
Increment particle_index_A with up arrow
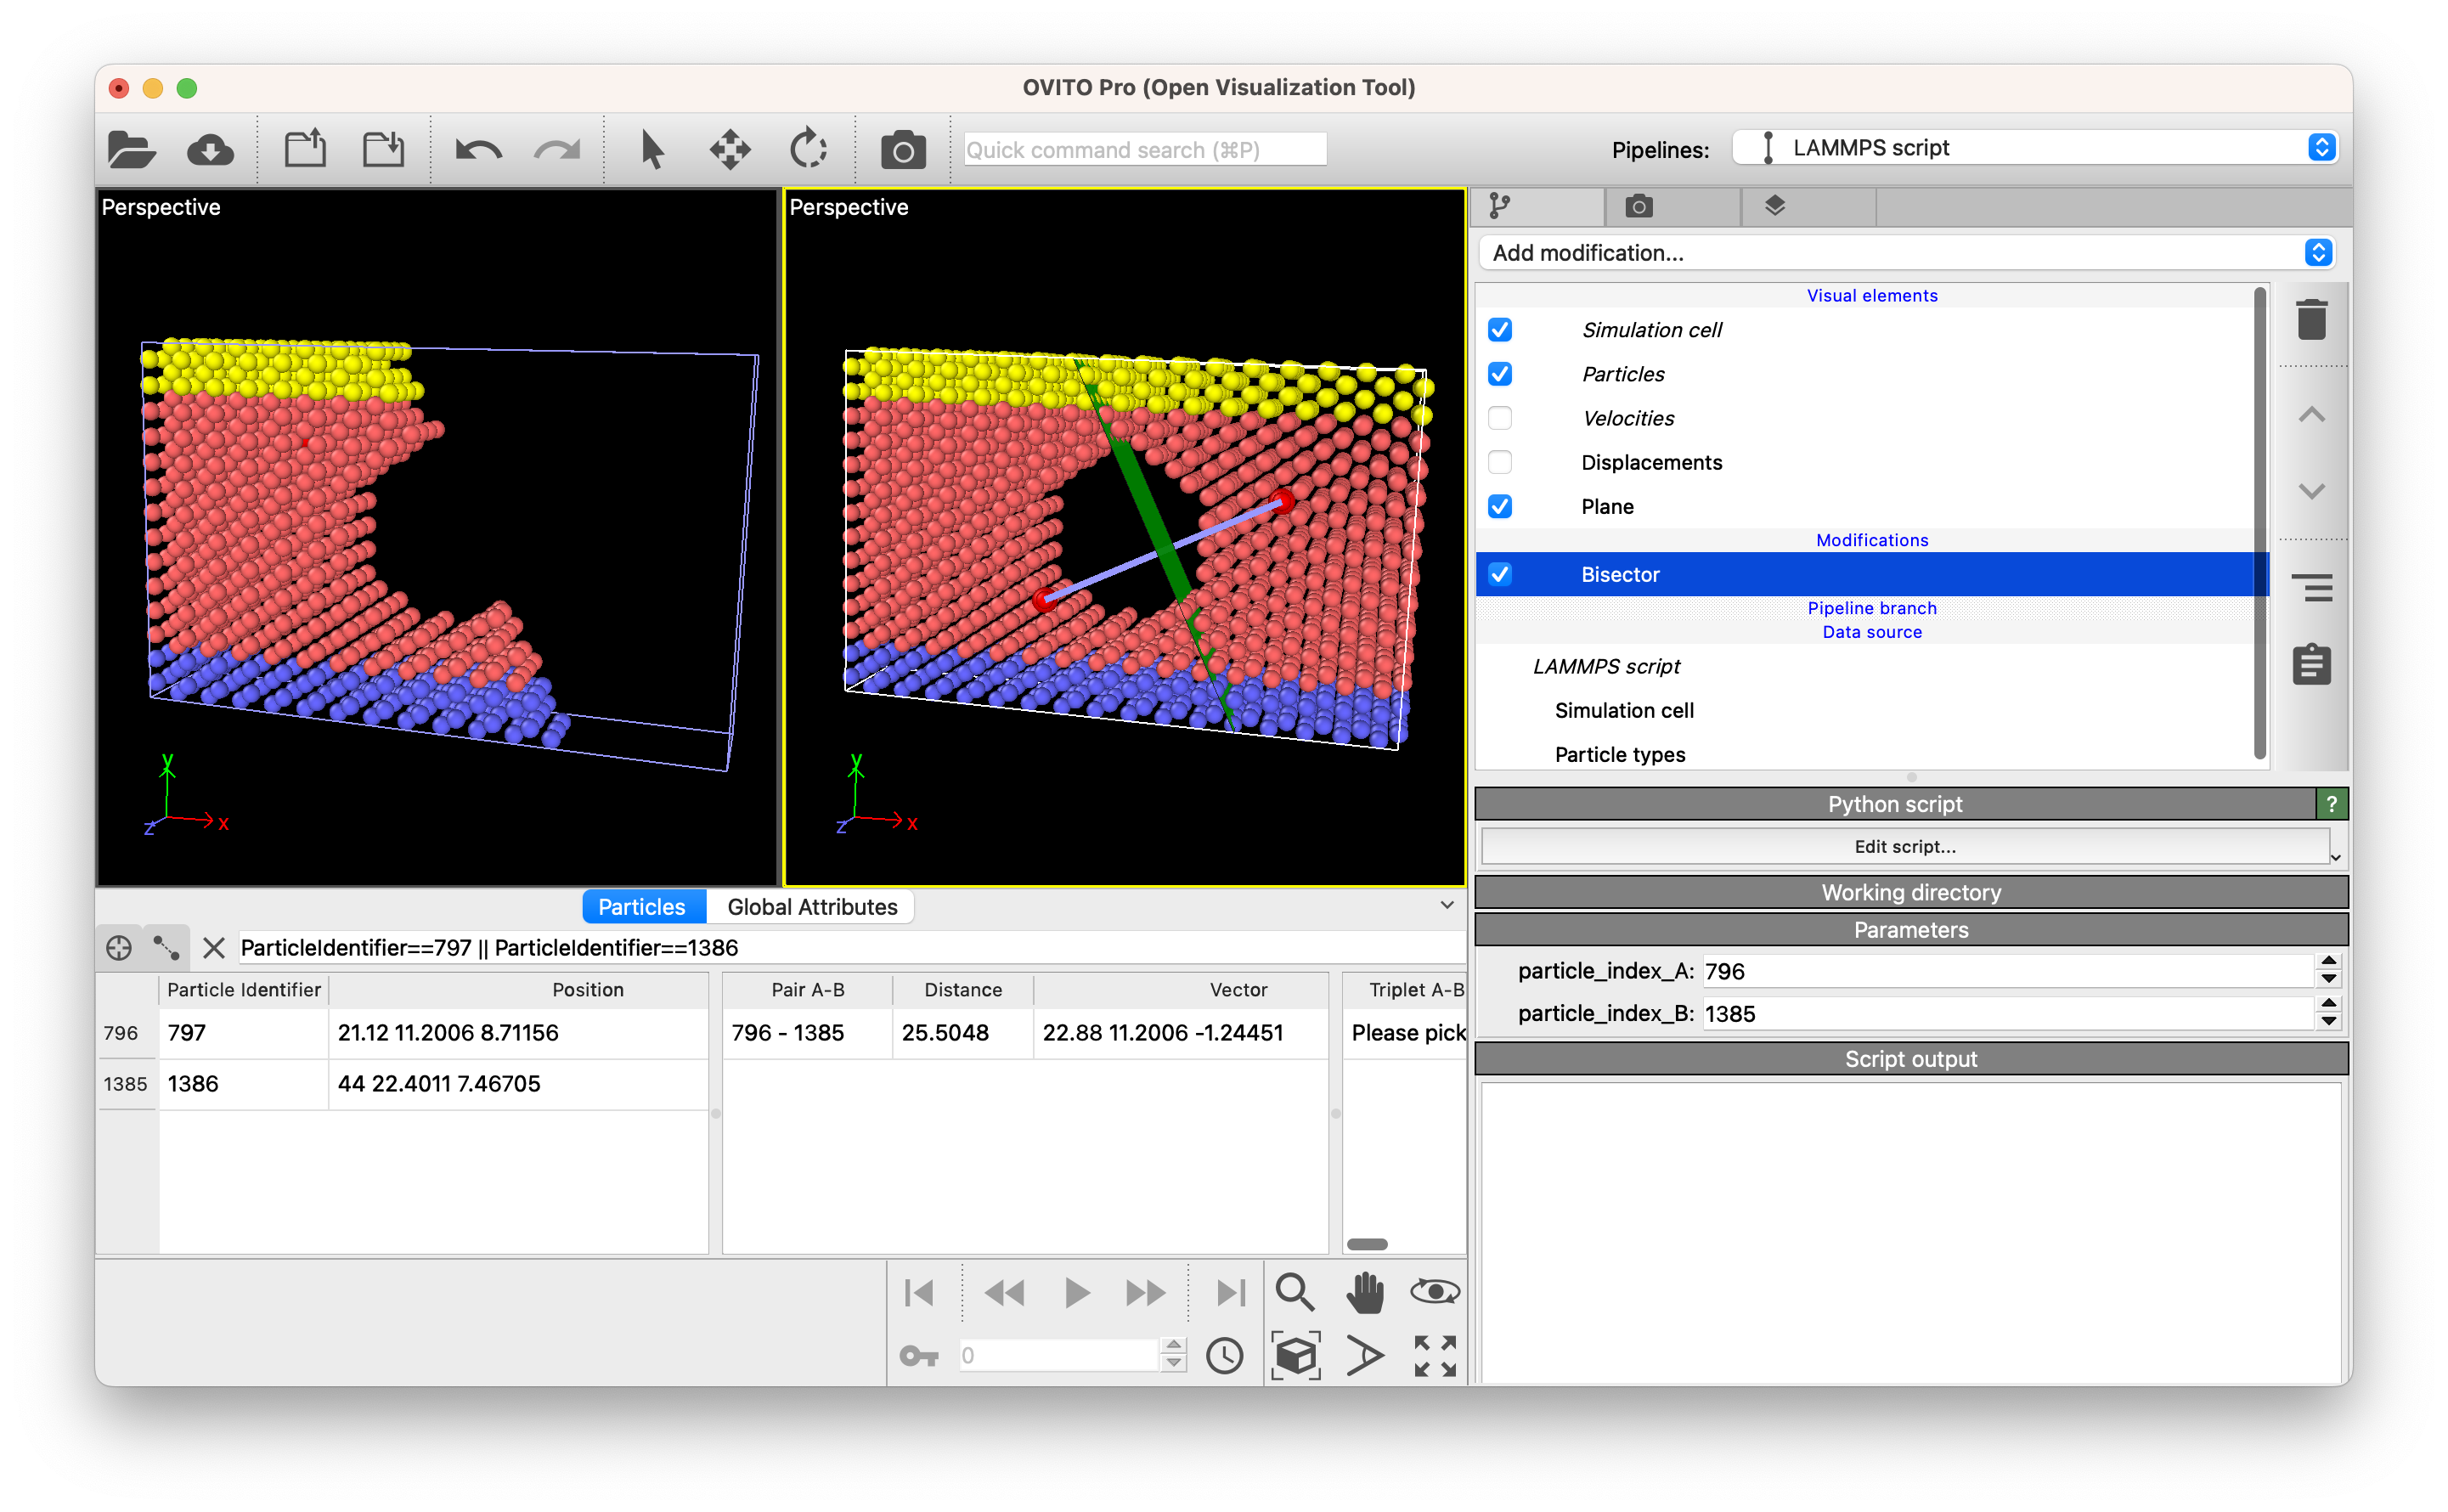point(2328,961)
